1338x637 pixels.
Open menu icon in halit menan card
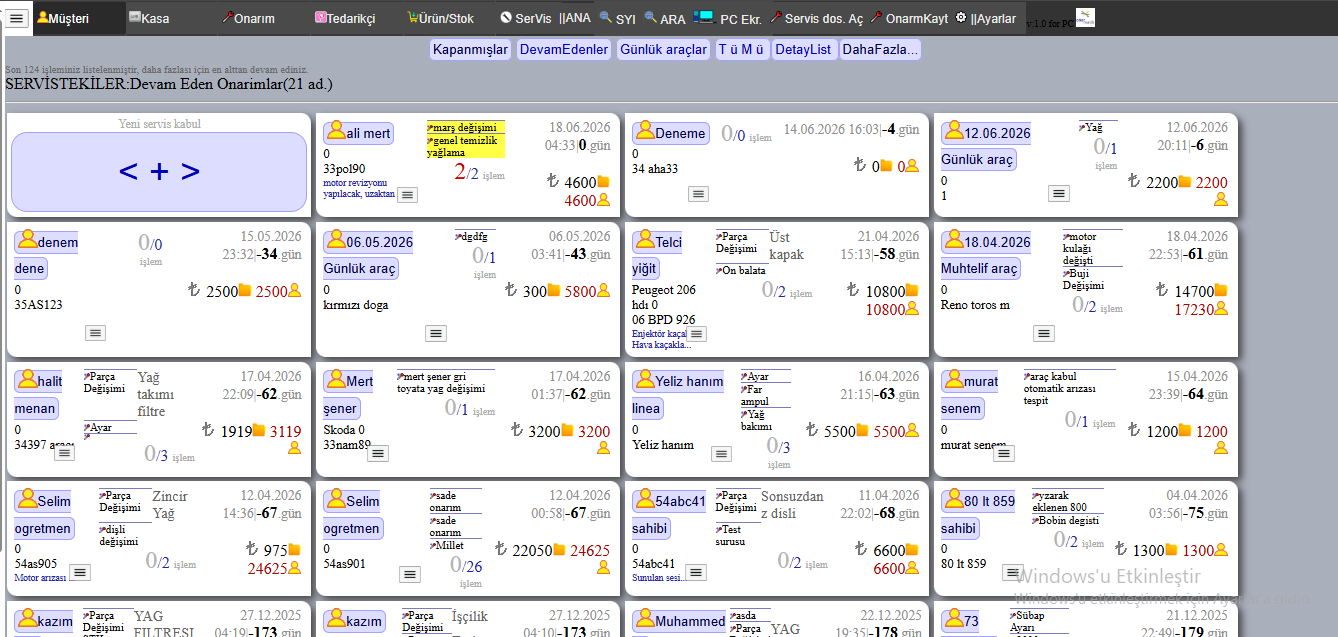click(x=64, y=453)
